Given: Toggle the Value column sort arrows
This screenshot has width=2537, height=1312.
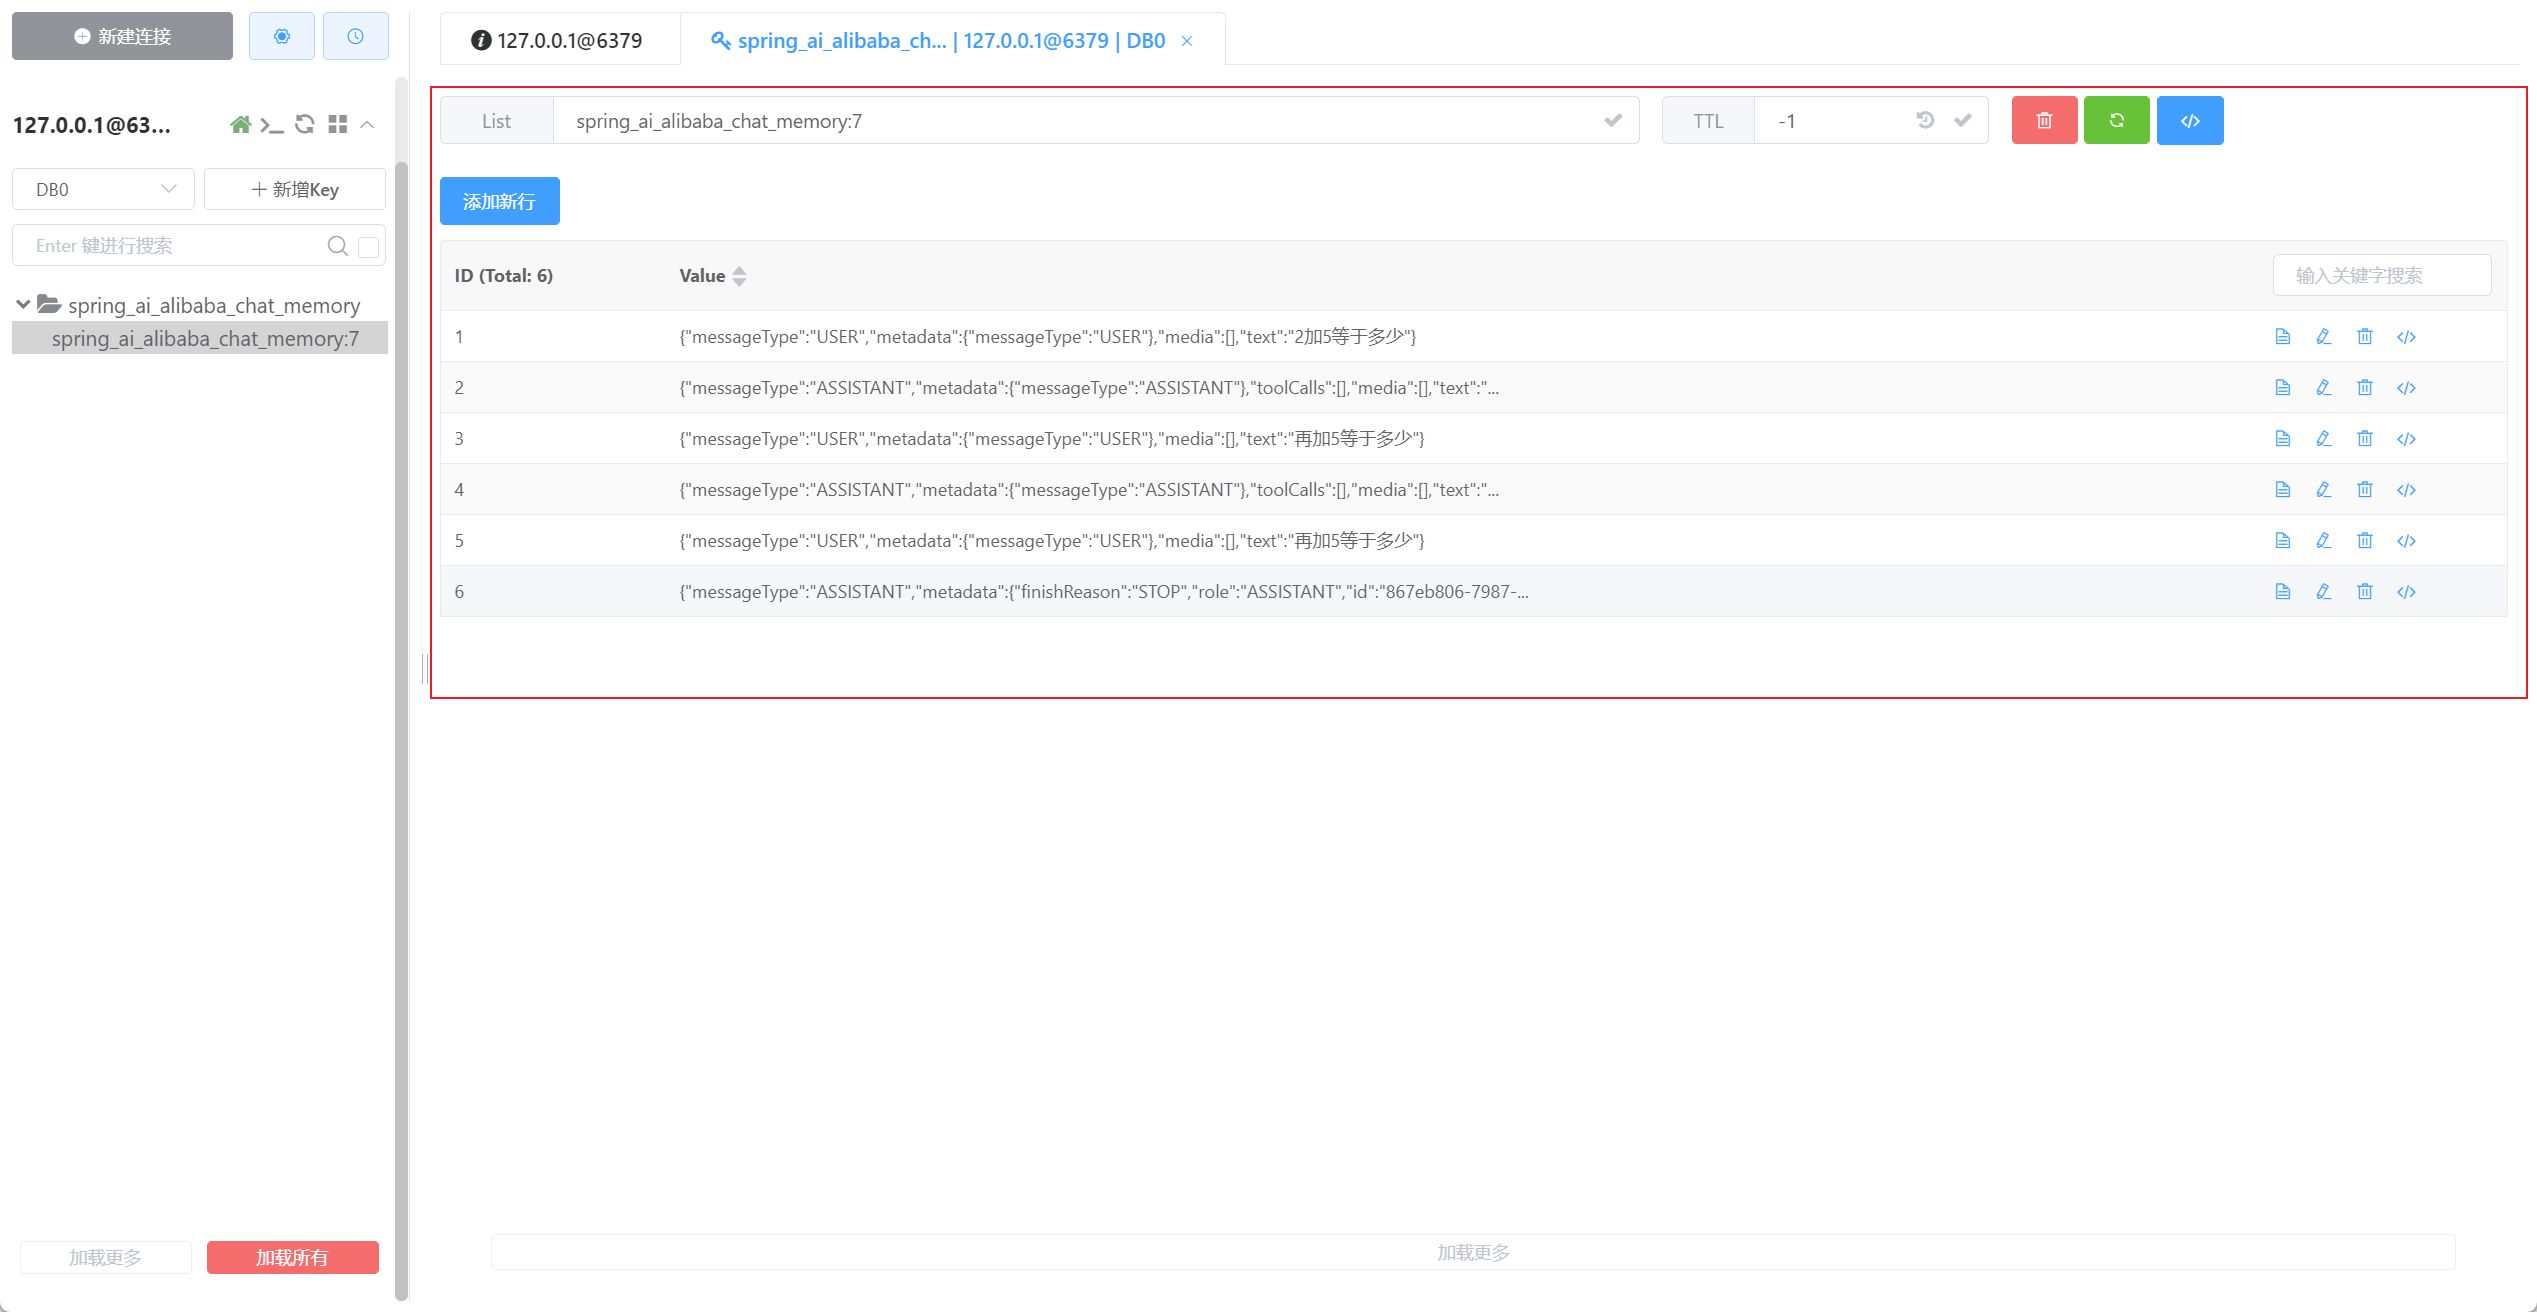Looking at the screenshot, I should pos(739,276).
